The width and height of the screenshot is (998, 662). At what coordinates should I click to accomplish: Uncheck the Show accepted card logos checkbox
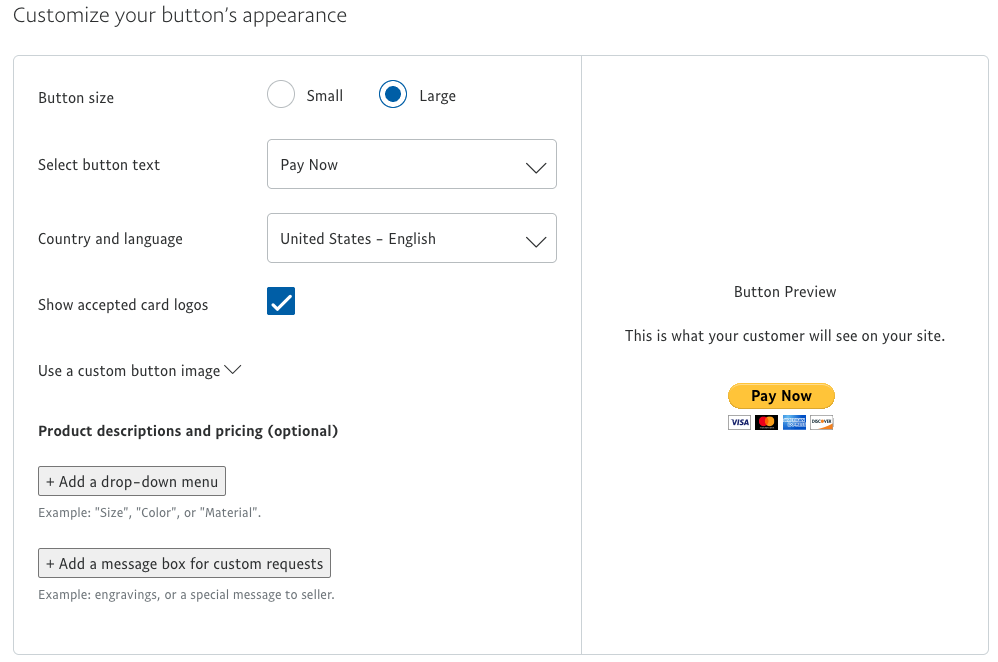click(x=281, y=301)
